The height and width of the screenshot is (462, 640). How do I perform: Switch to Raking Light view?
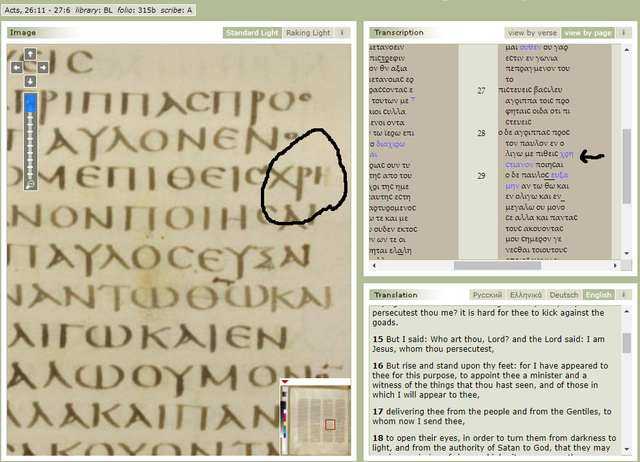(x=308, y=33)
